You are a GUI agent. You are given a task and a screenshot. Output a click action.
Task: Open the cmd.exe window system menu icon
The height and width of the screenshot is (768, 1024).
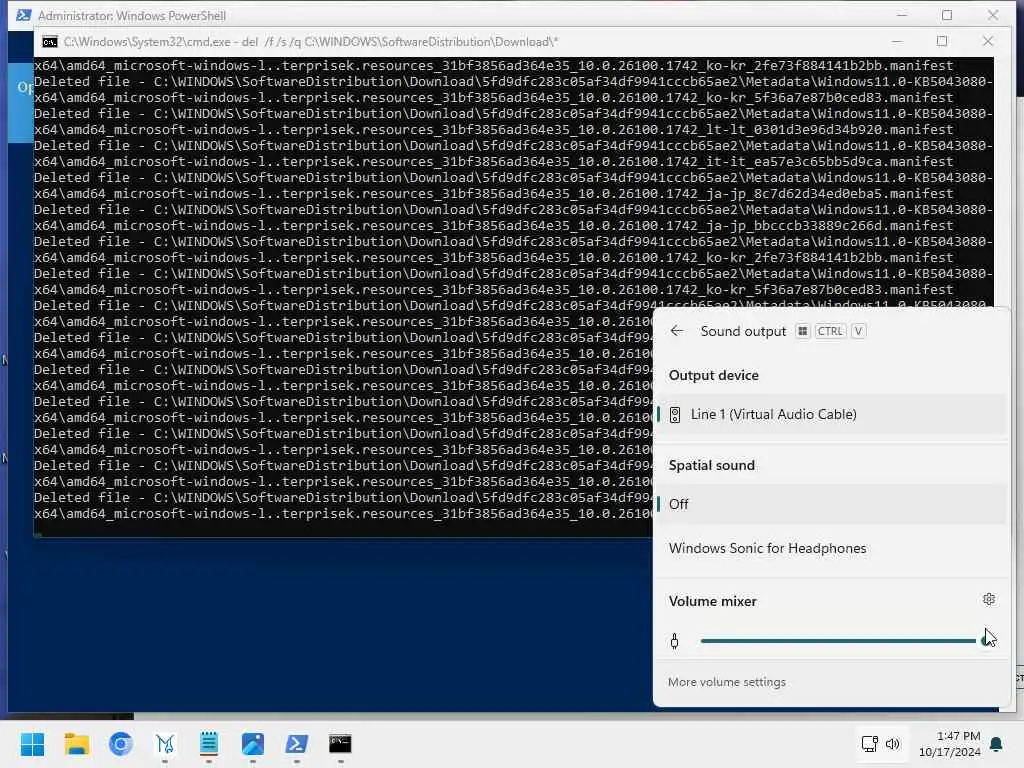coord(50,42)
